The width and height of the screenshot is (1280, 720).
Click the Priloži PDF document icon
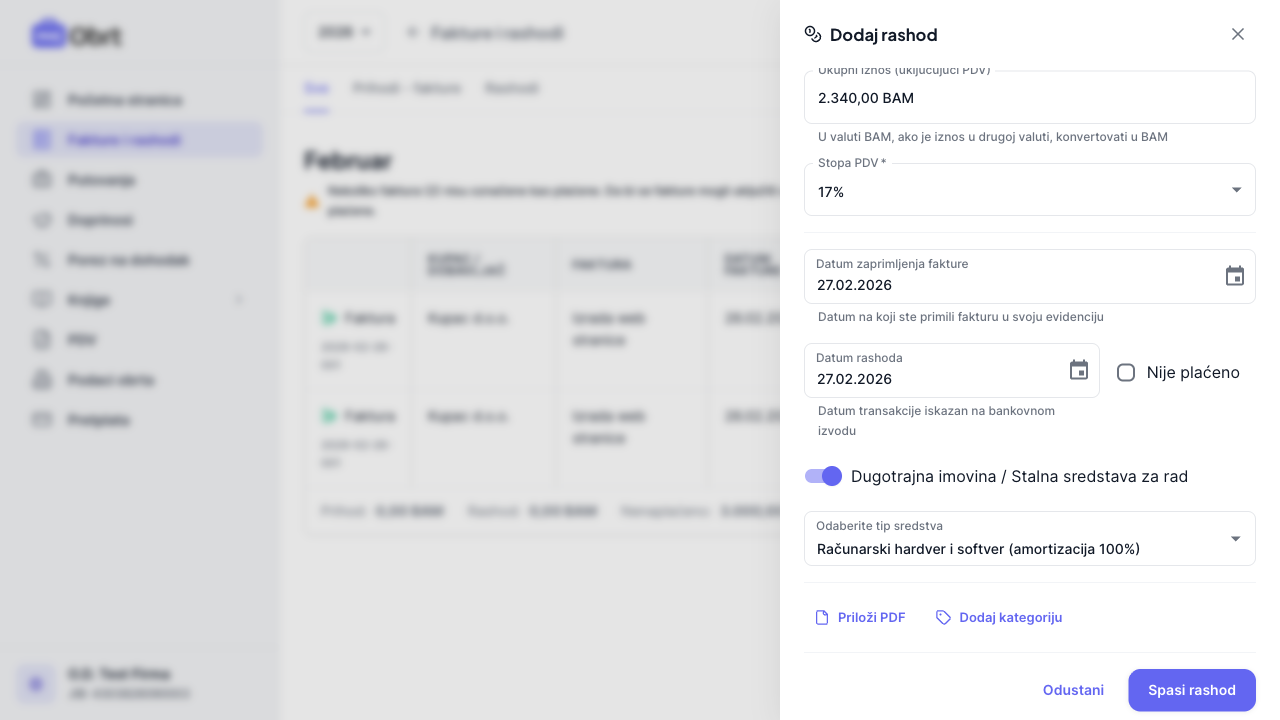pyautogui.click(x=822, y=618)
